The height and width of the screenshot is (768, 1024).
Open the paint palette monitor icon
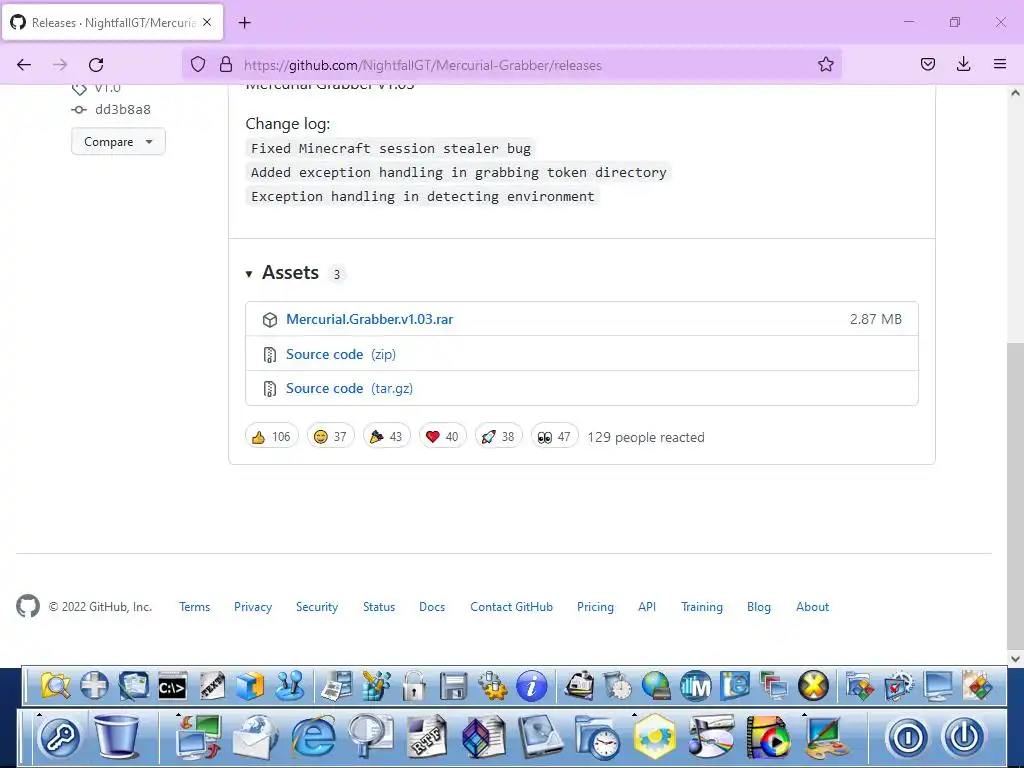point(827,737)
